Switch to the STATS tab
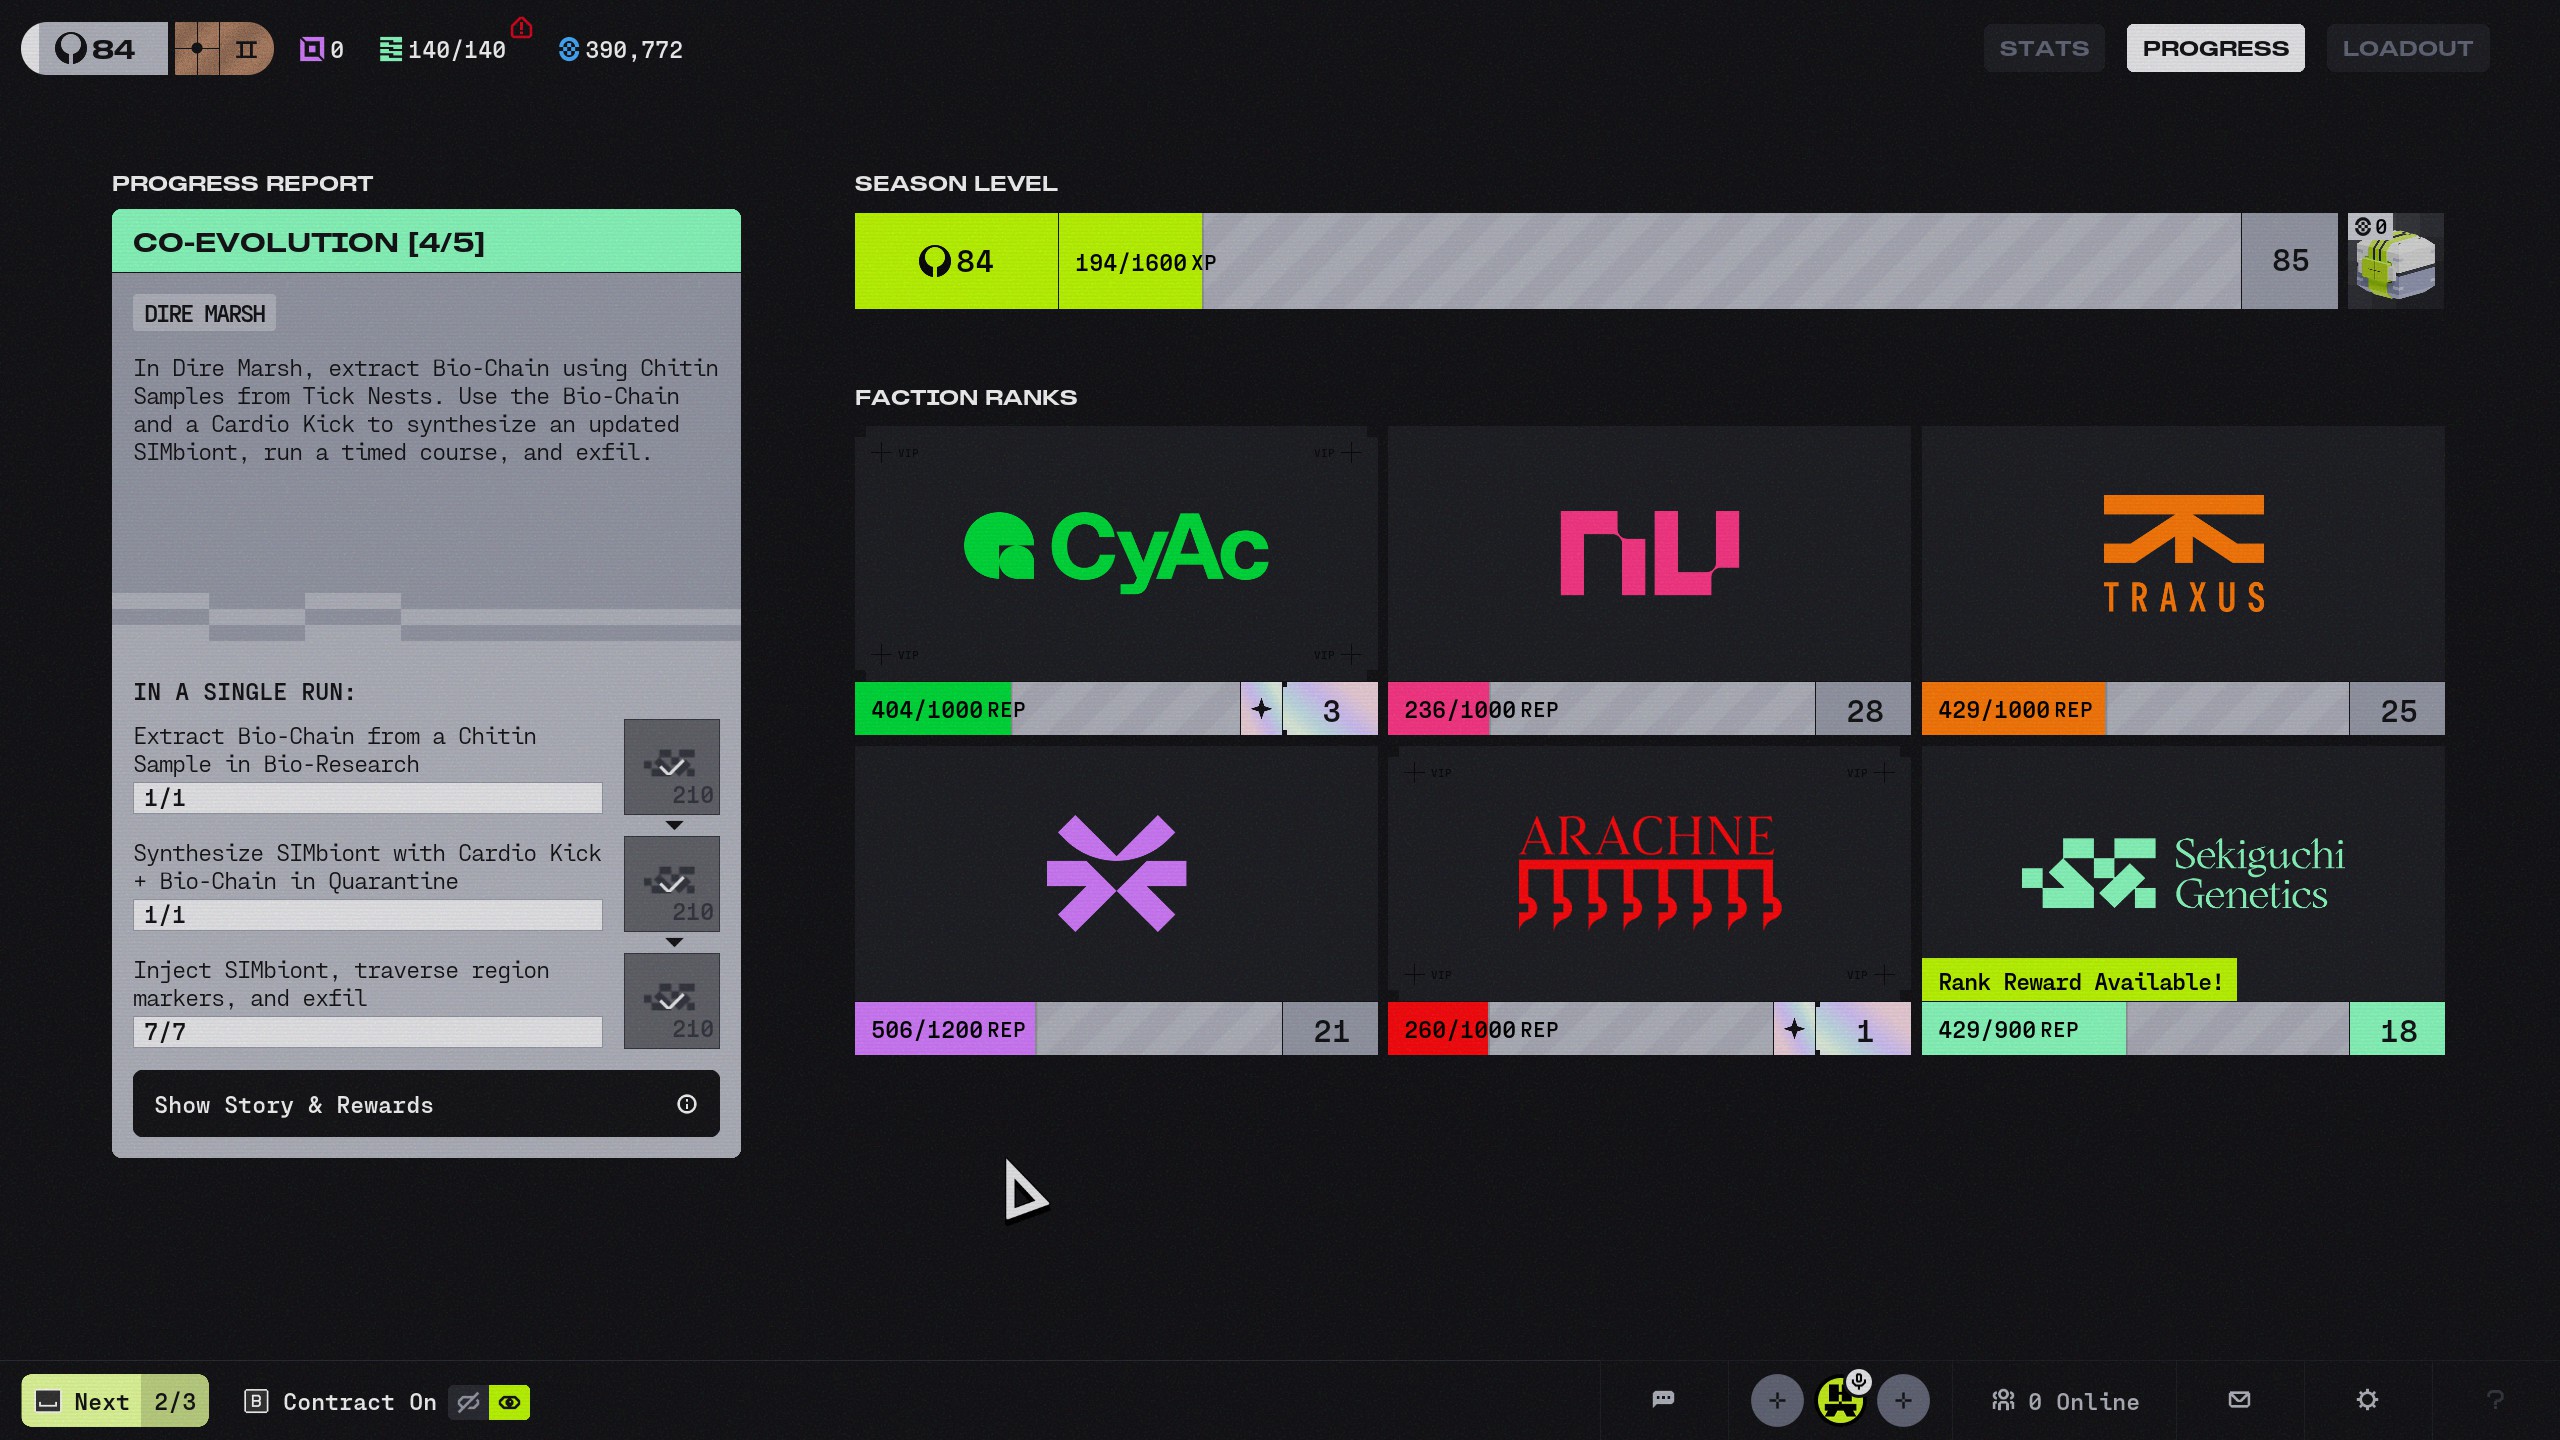This screenshot has width=2560, height=1440. click(x=2044, y=48)
